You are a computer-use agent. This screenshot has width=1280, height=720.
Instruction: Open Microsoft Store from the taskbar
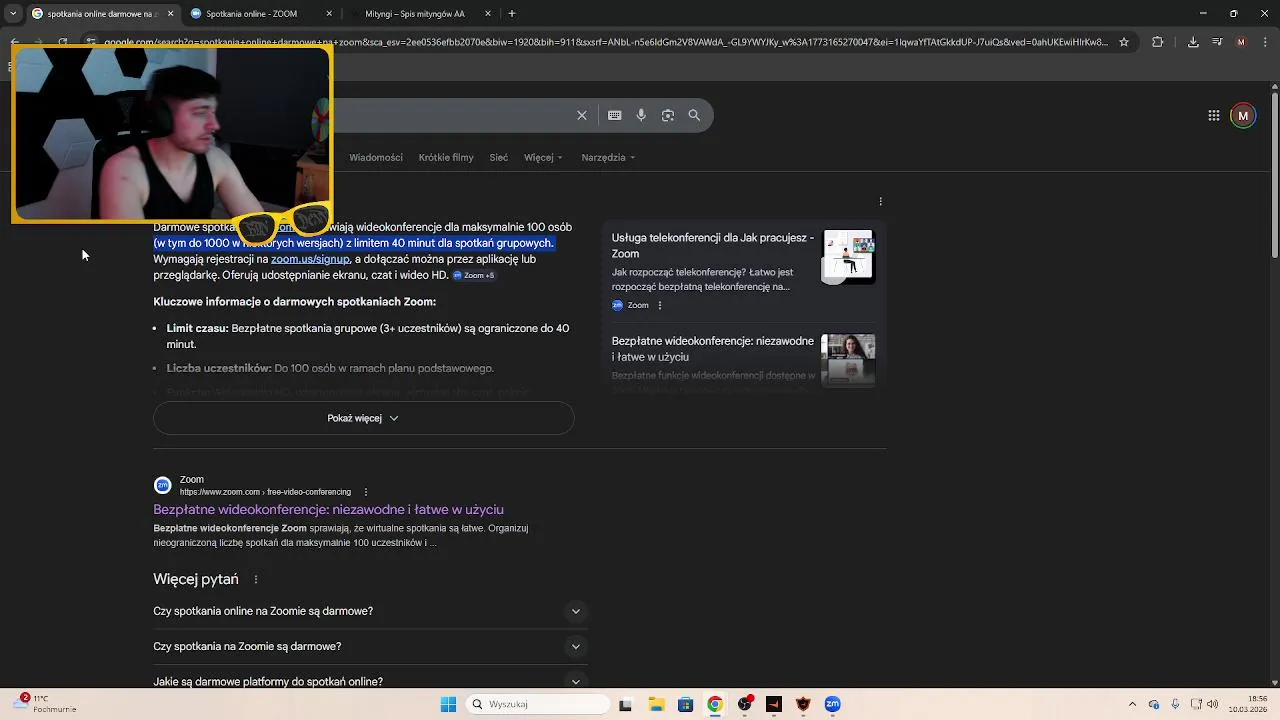click(x=685, y=704)
